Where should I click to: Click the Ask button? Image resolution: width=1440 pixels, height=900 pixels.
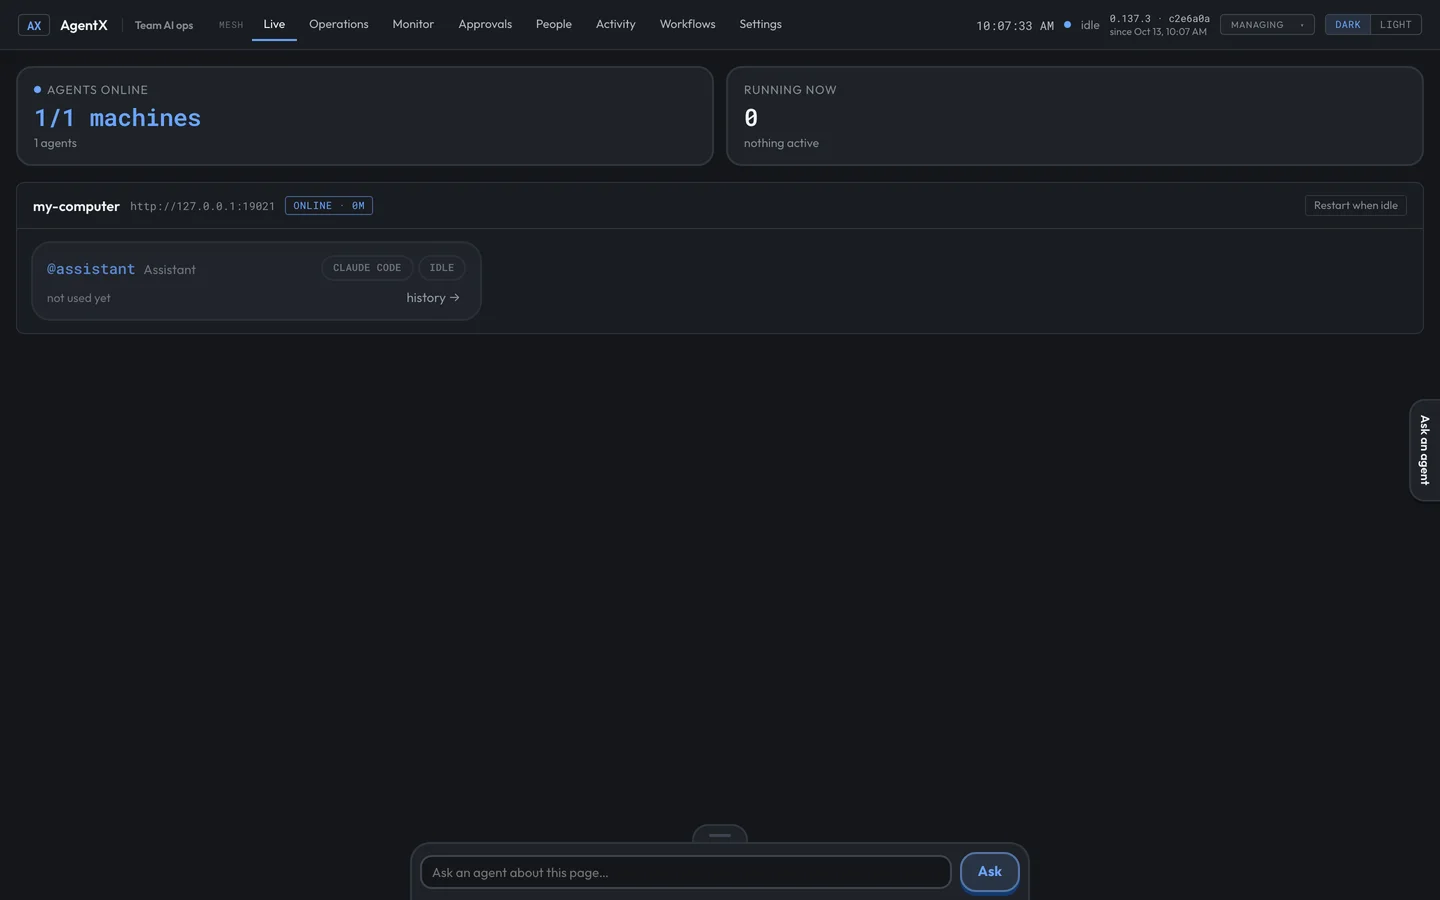990,872
